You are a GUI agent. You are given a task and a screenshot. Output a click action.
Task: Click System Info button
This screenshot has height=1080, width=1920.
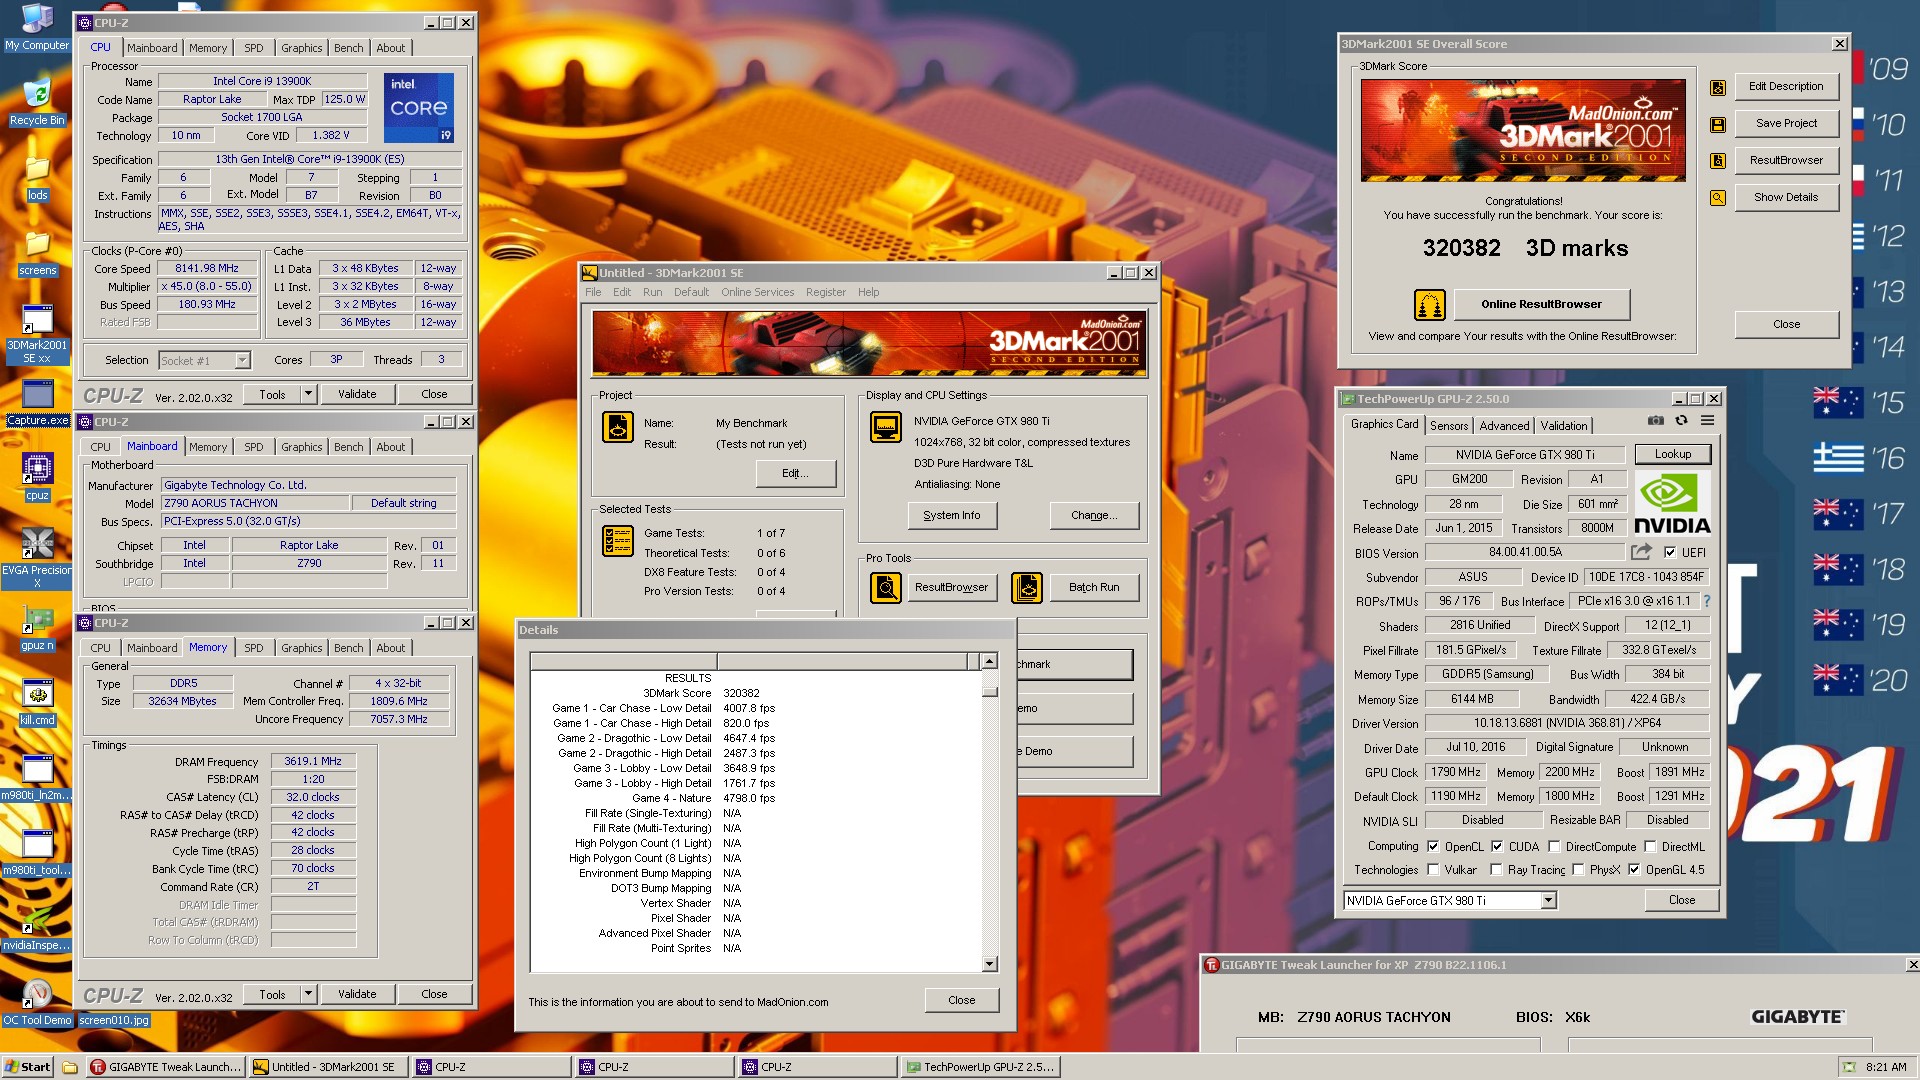[952, 515]
